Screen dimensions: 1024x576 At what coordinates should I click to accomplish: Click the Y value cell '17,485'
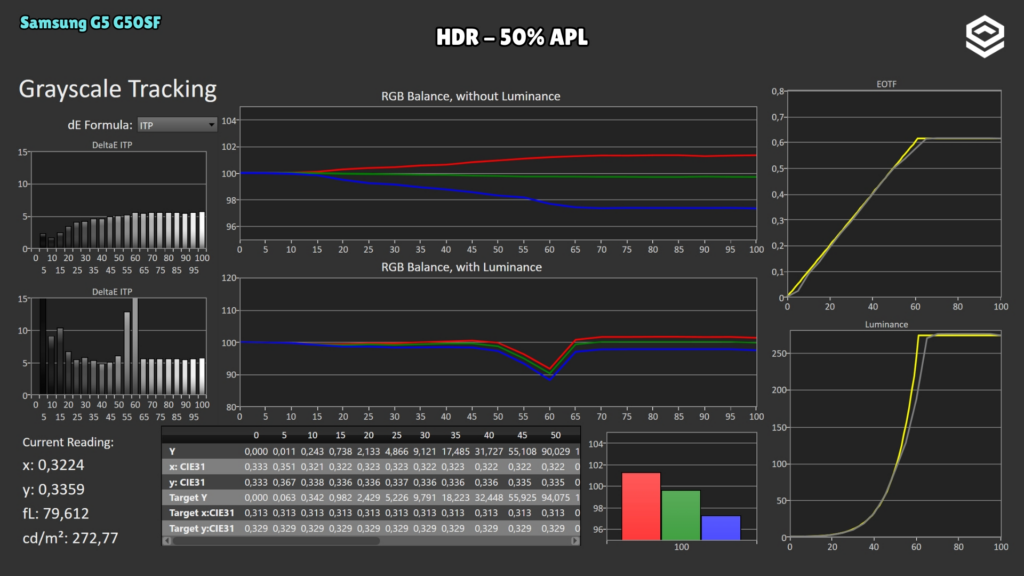tap(455, 451)
